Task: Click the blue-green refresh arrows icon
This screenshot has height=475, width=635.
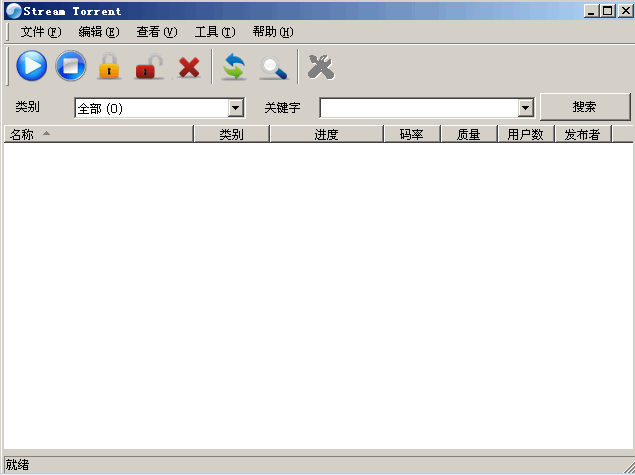Action: 234,66
